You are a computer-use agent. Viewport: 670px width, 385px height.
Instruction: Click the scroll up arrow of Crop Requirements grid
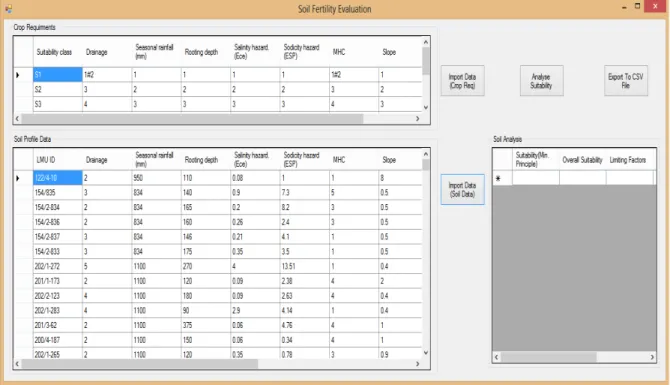pos(426,42)
